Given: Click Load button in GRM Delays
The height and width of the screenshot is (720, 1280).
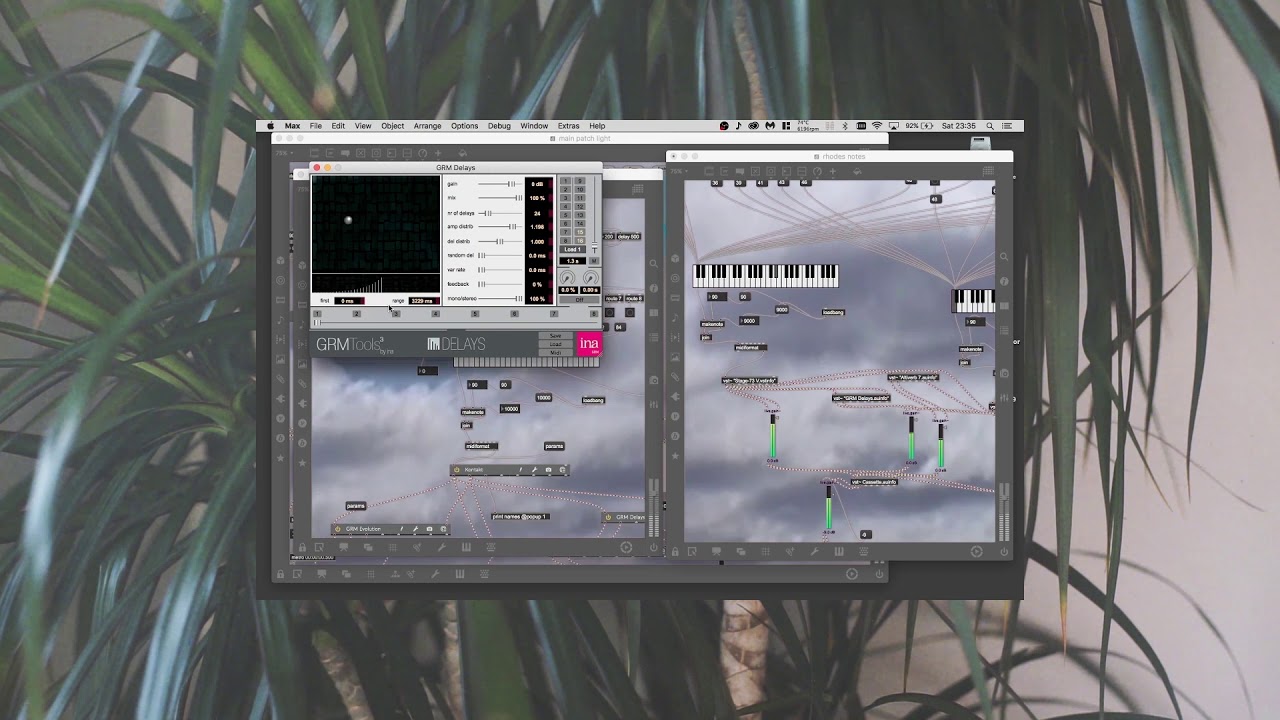Looking at the screenshot, I should click(556, 344).
